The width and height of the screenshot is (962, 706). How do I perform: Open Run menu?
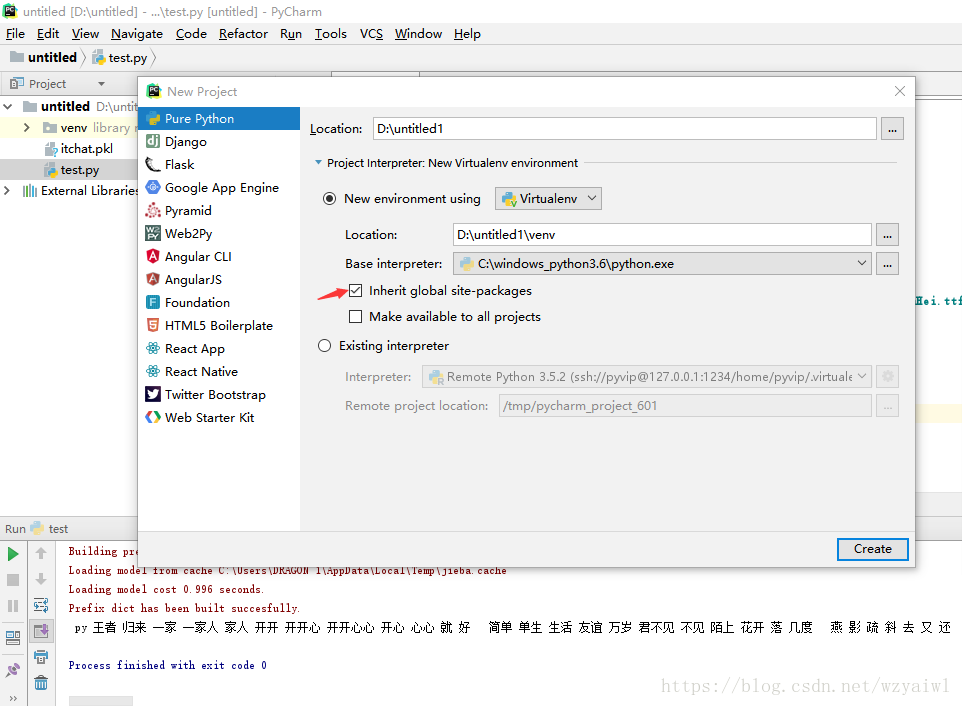[291, 34]
